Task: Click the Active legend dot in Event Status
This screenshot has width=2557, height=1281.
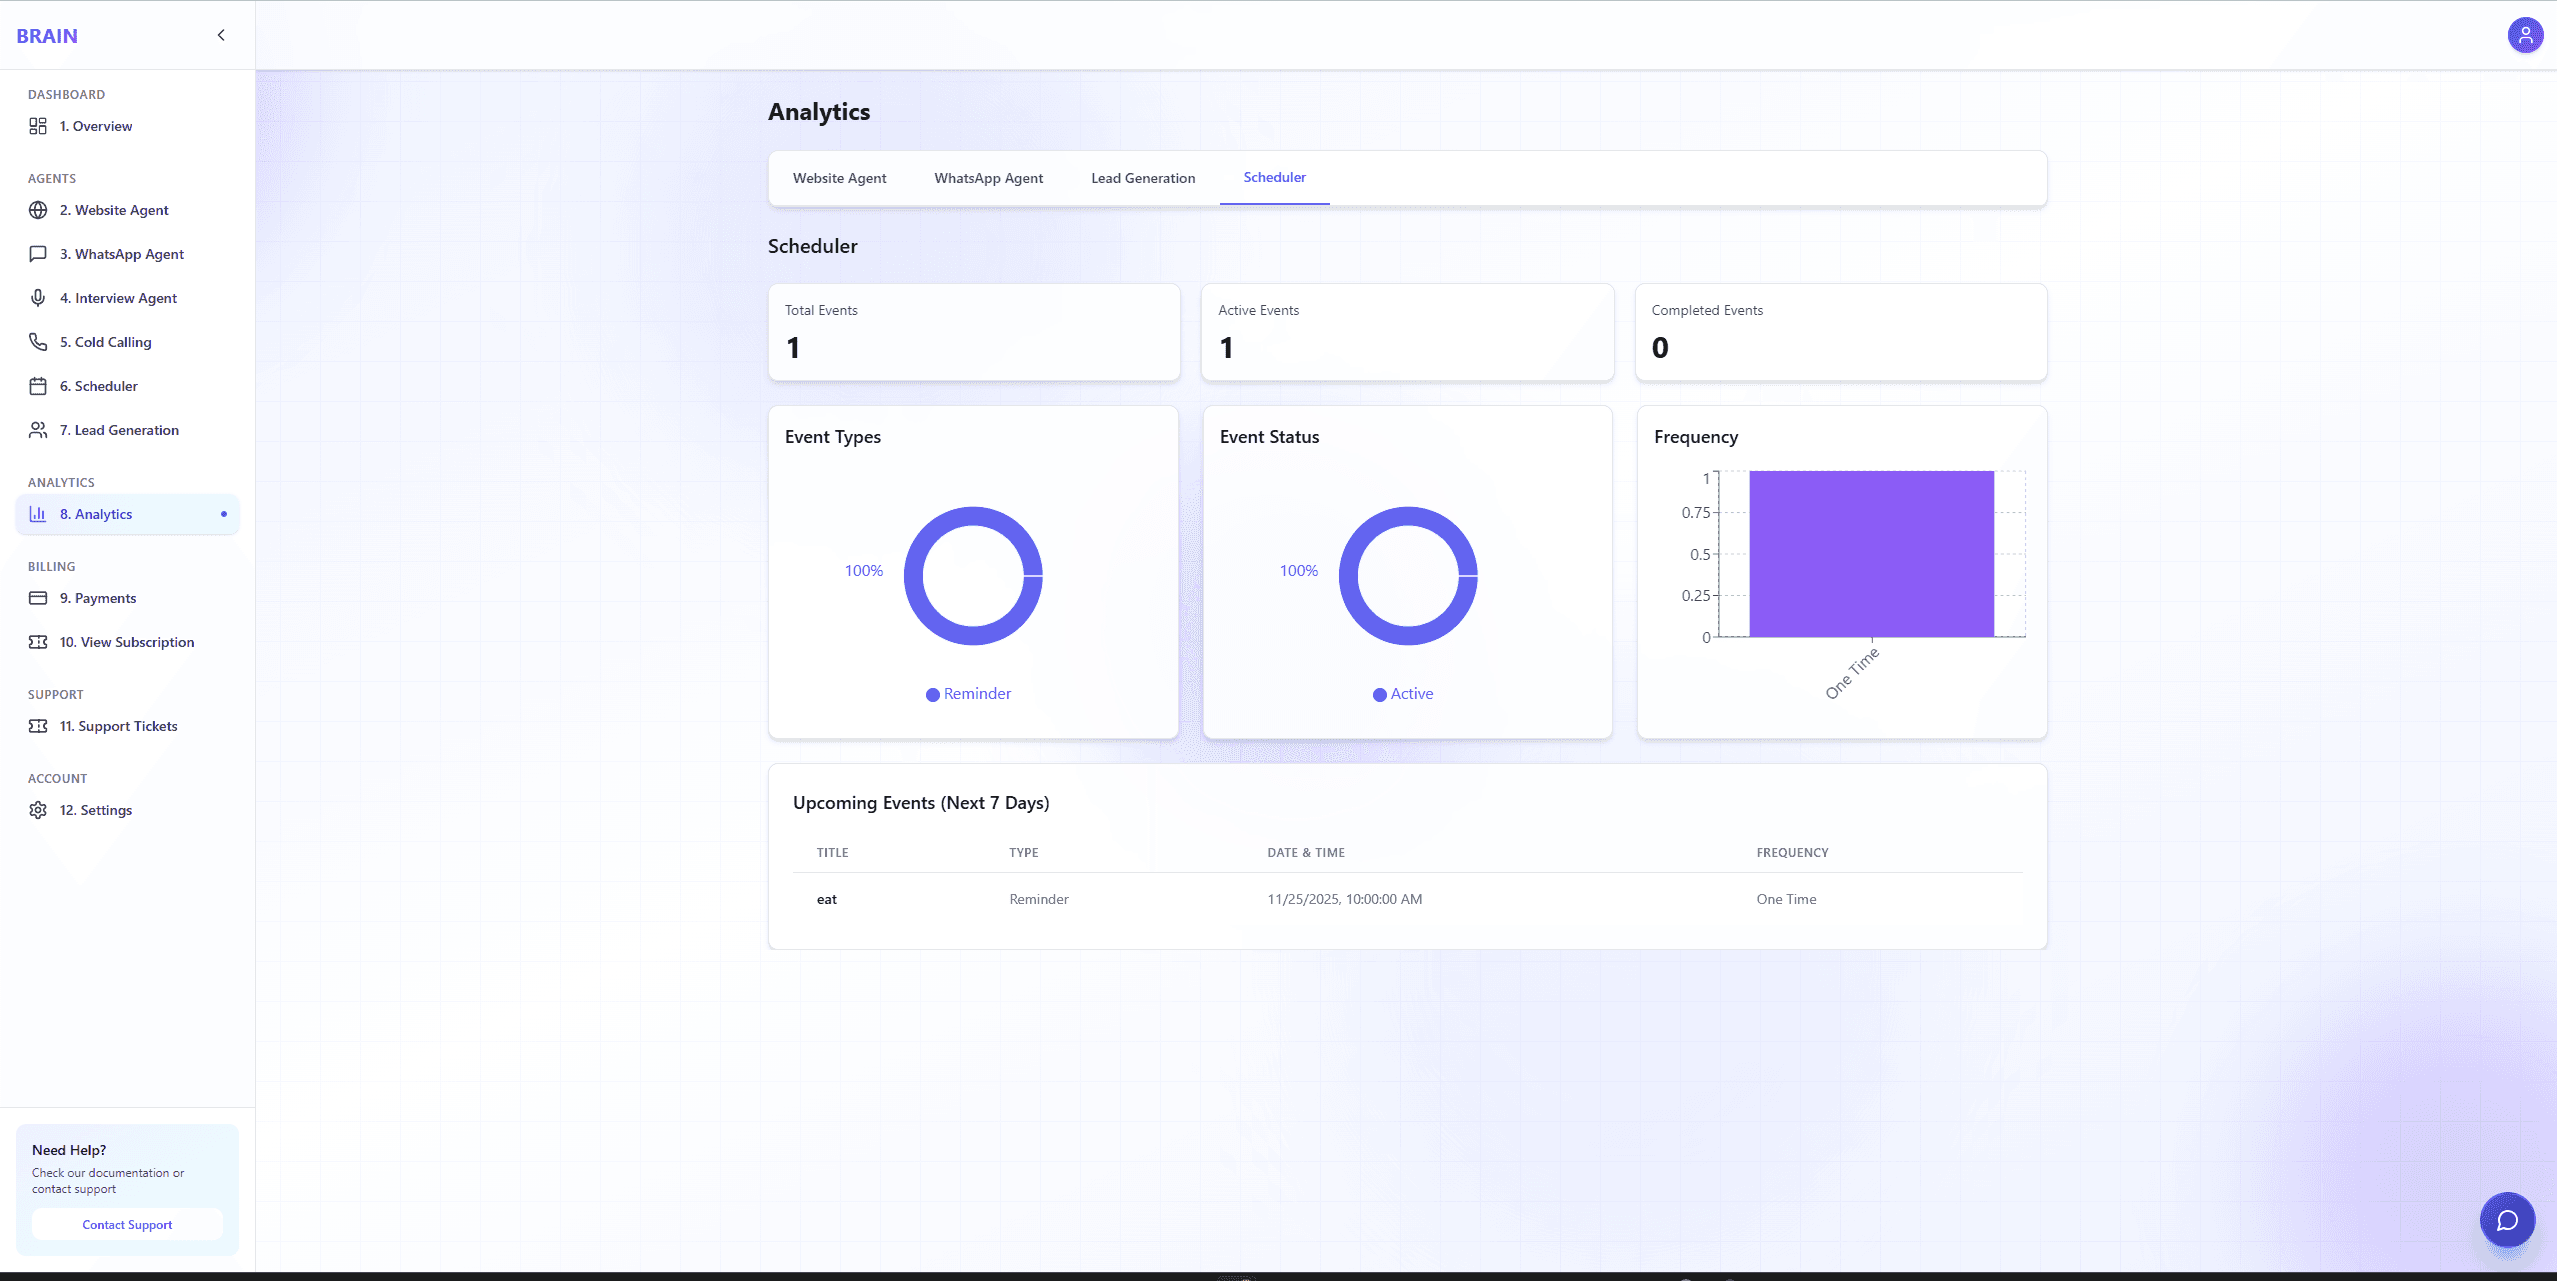Action: (1379, 694)
